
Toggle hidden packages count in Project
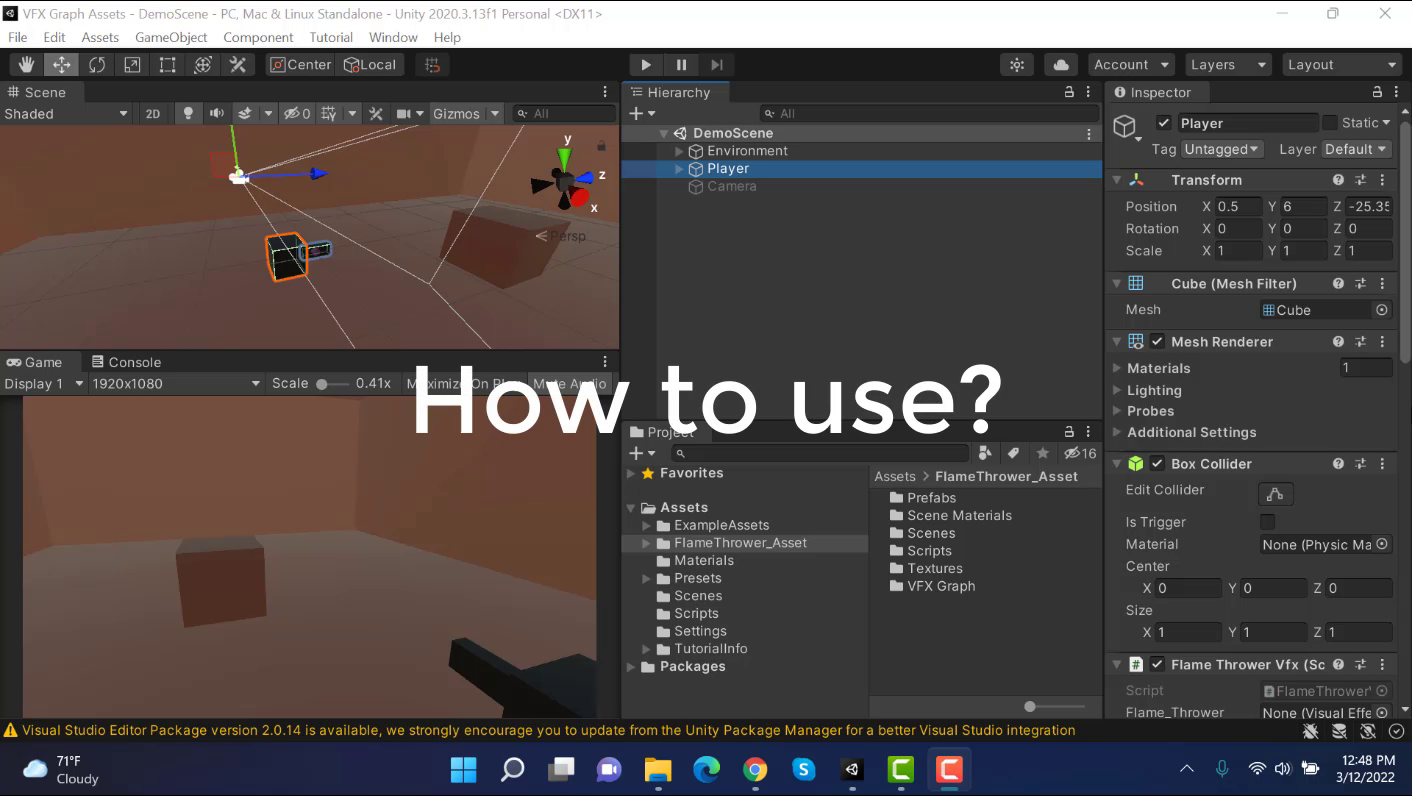click(1080, 453)
